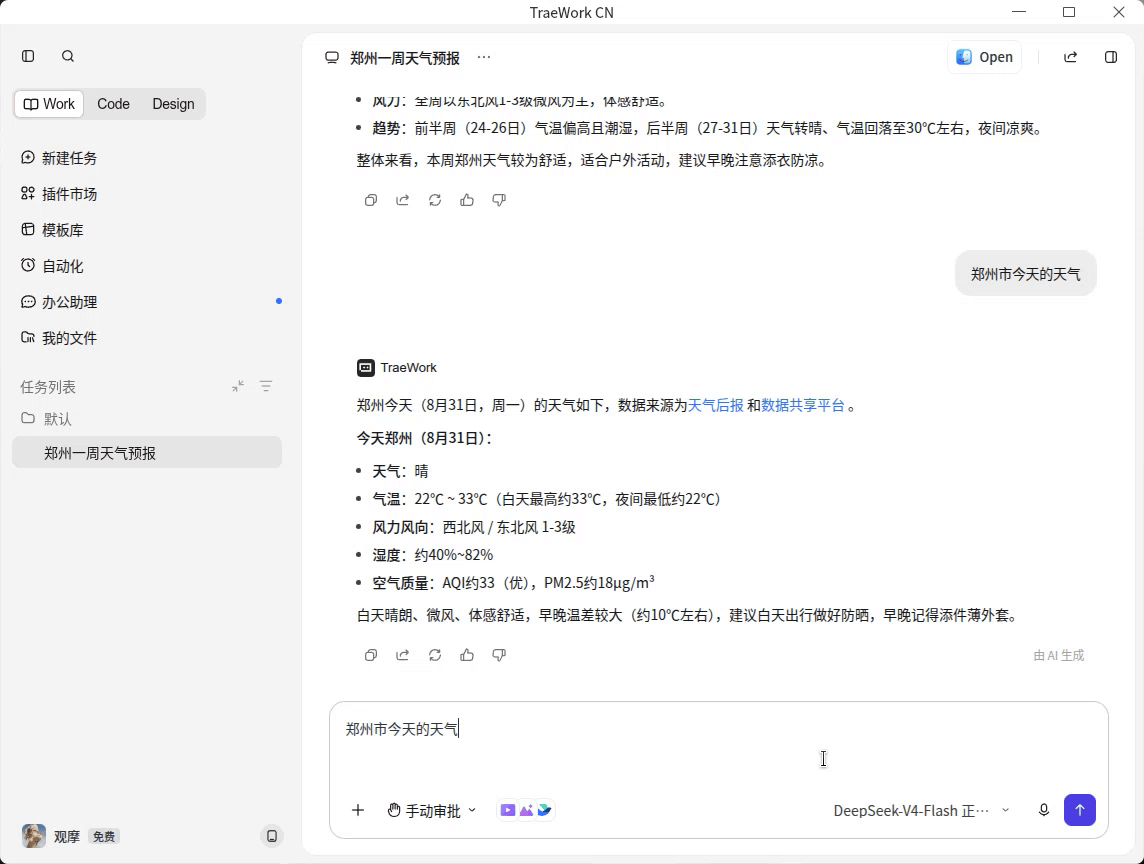Send the message with arrow button
The height and width of the screenshot is (864, 1144).
tap(1080, 810)
